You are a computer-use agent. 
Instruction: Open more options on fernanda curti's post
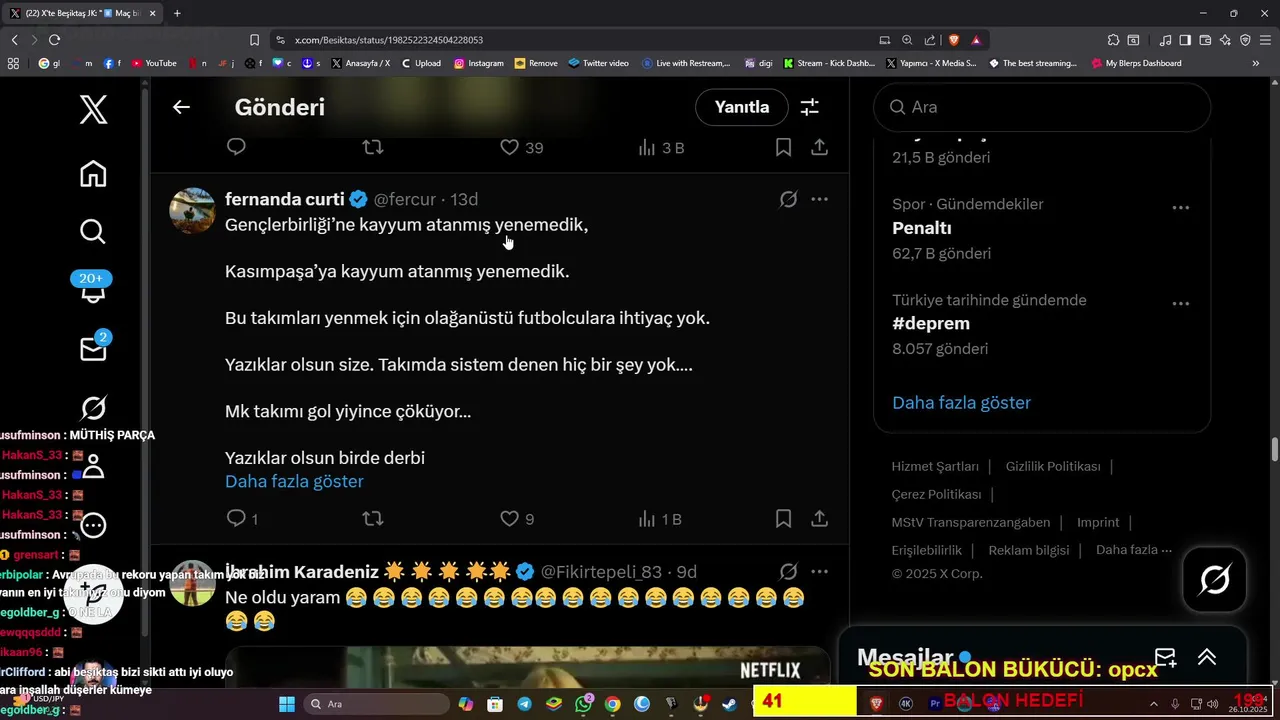(819, 199)
